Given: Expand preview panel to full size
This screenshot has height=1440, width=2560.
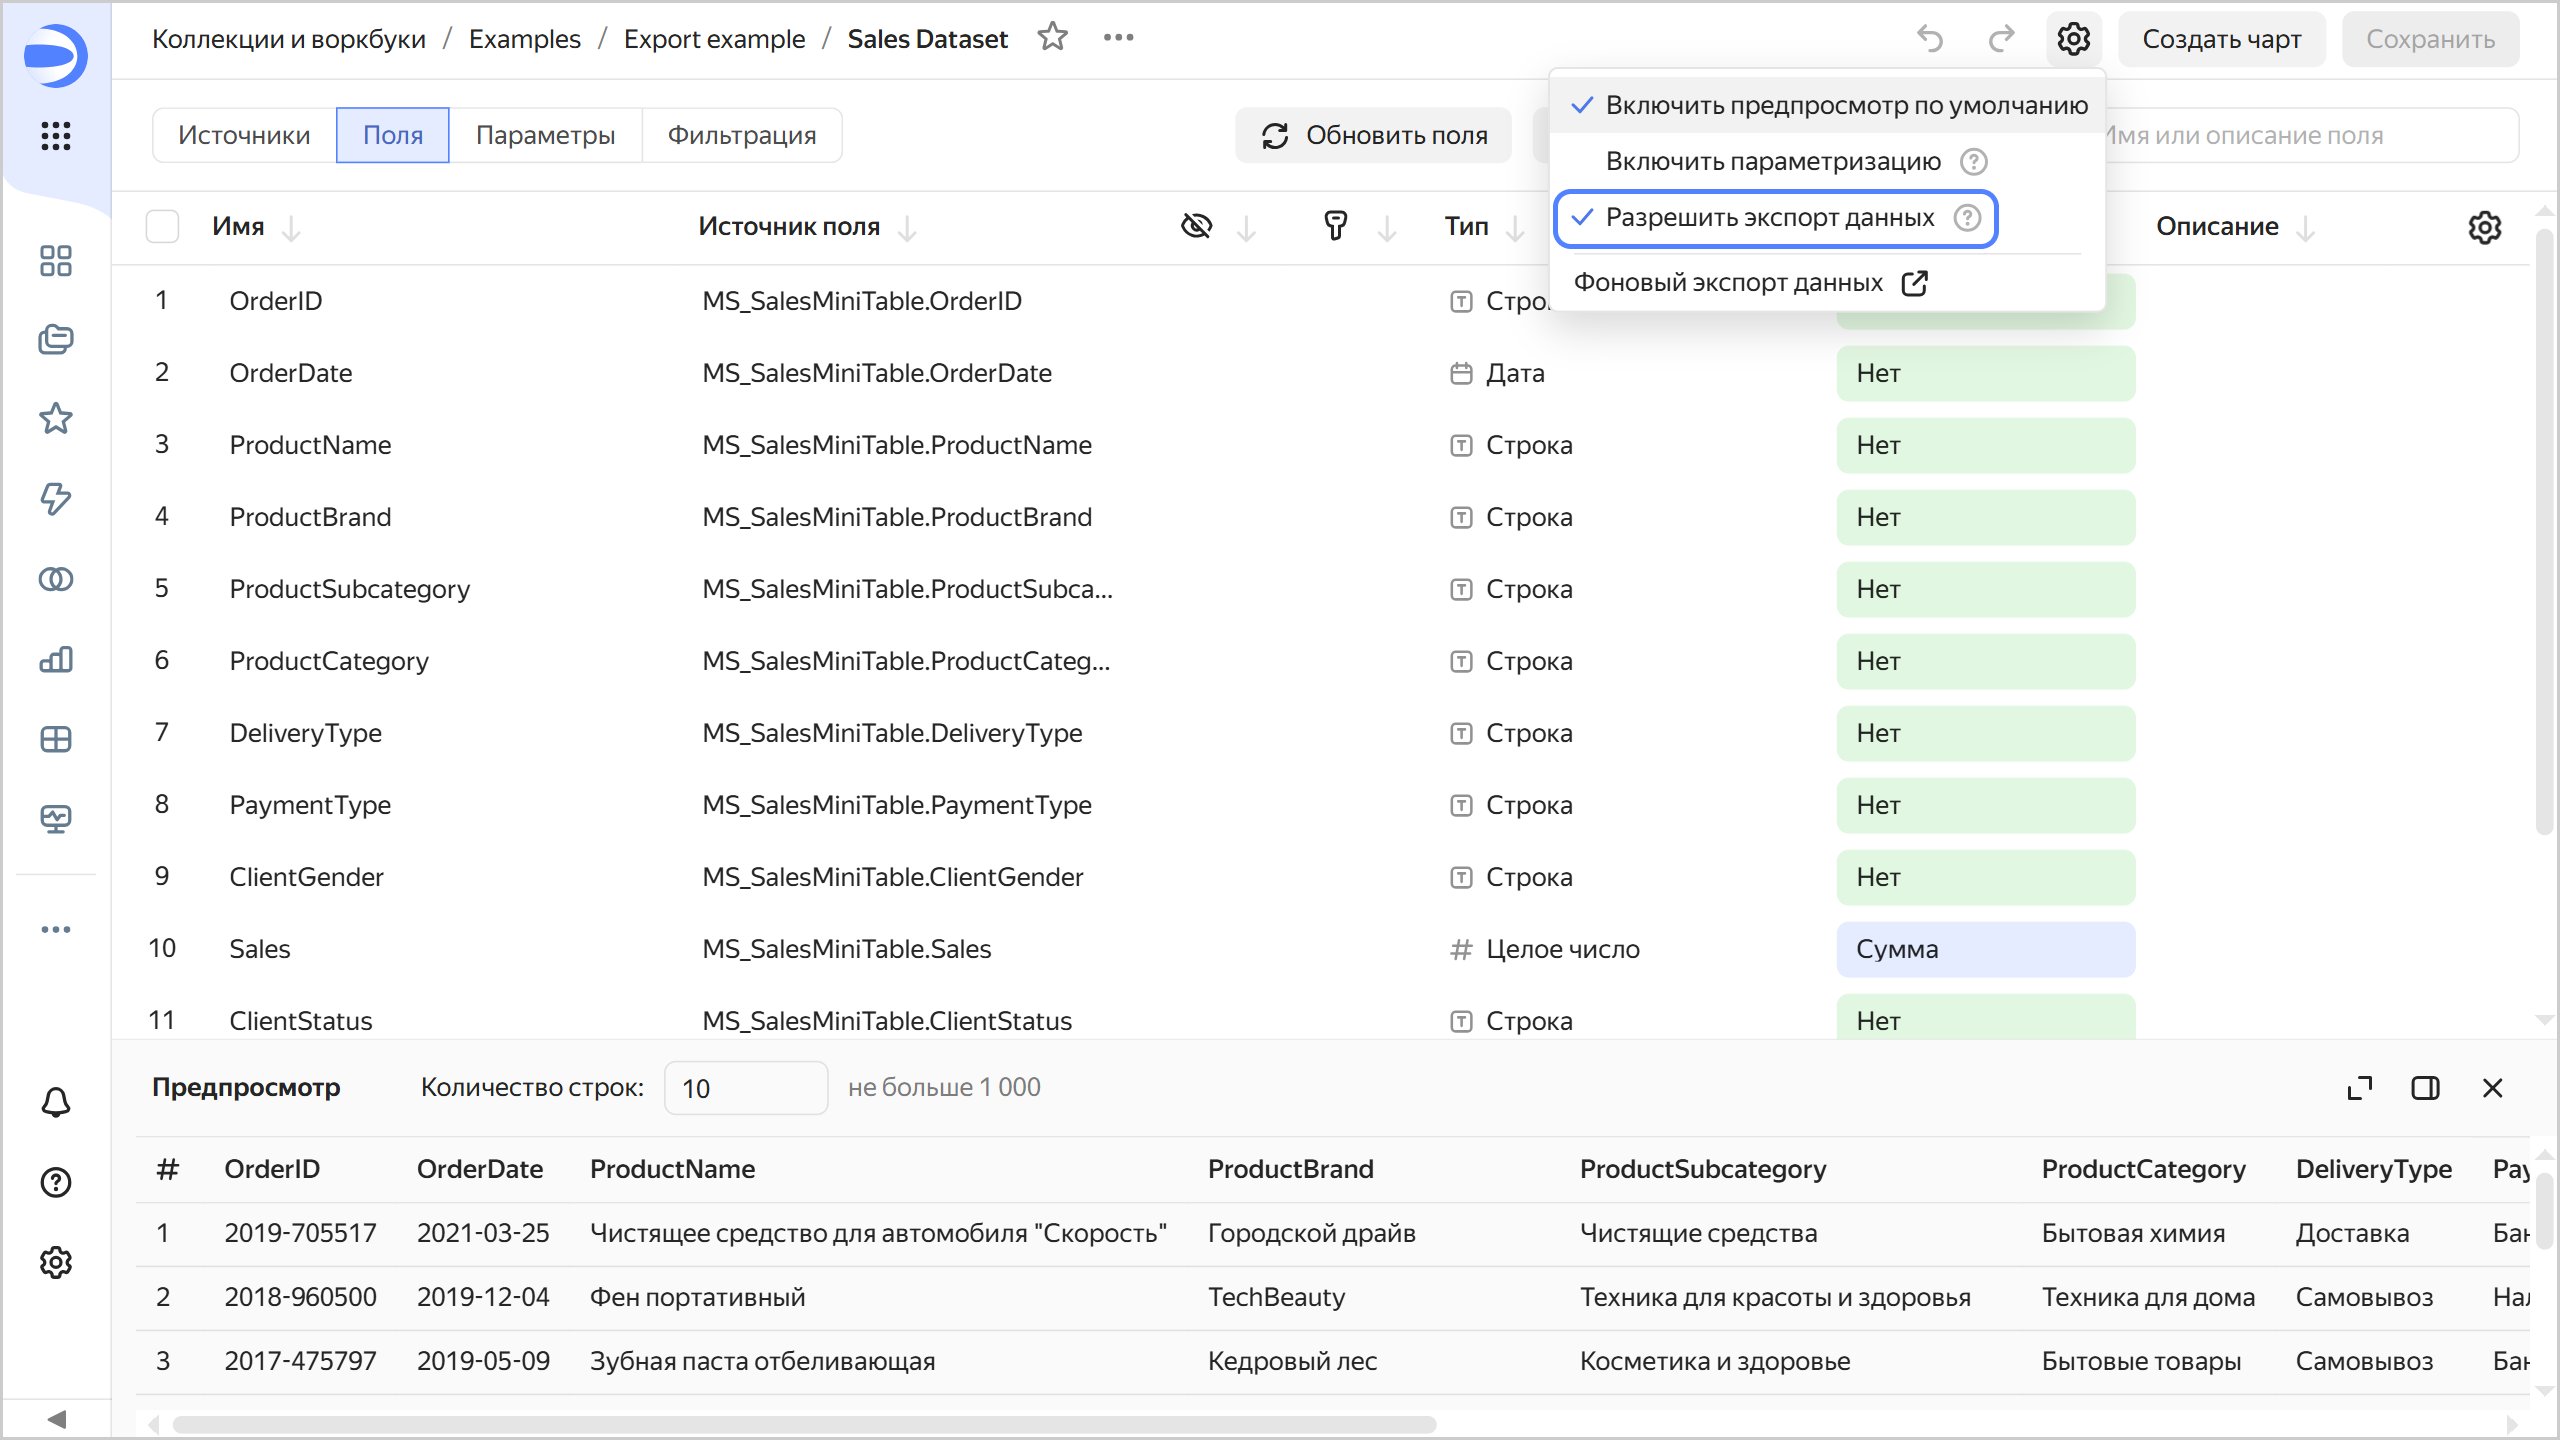Looking at the screenshot, I should (x=2359, y=1088).
